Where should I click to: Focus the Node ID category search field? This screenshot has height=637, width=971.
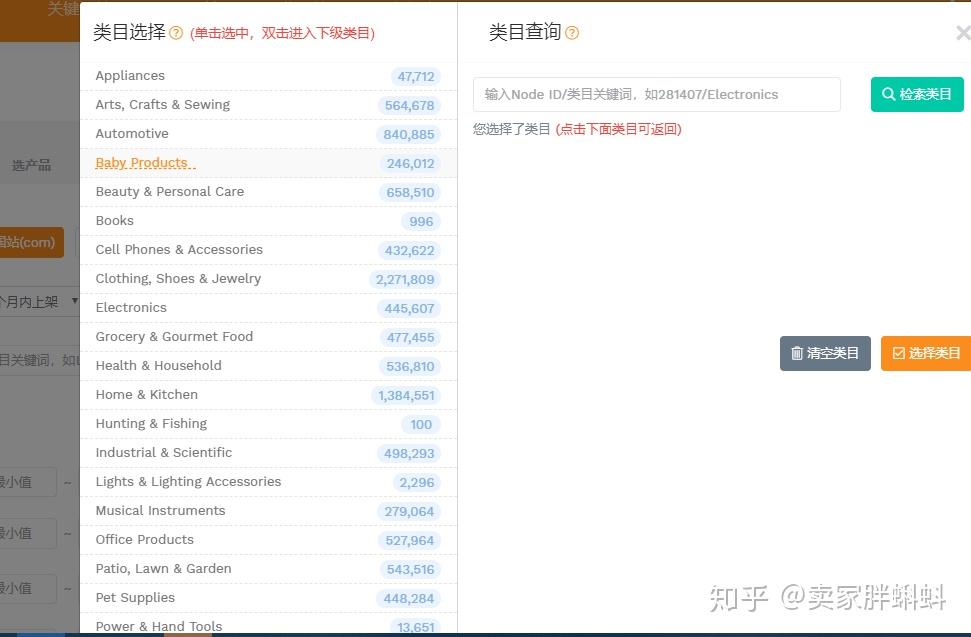(656, 94)
